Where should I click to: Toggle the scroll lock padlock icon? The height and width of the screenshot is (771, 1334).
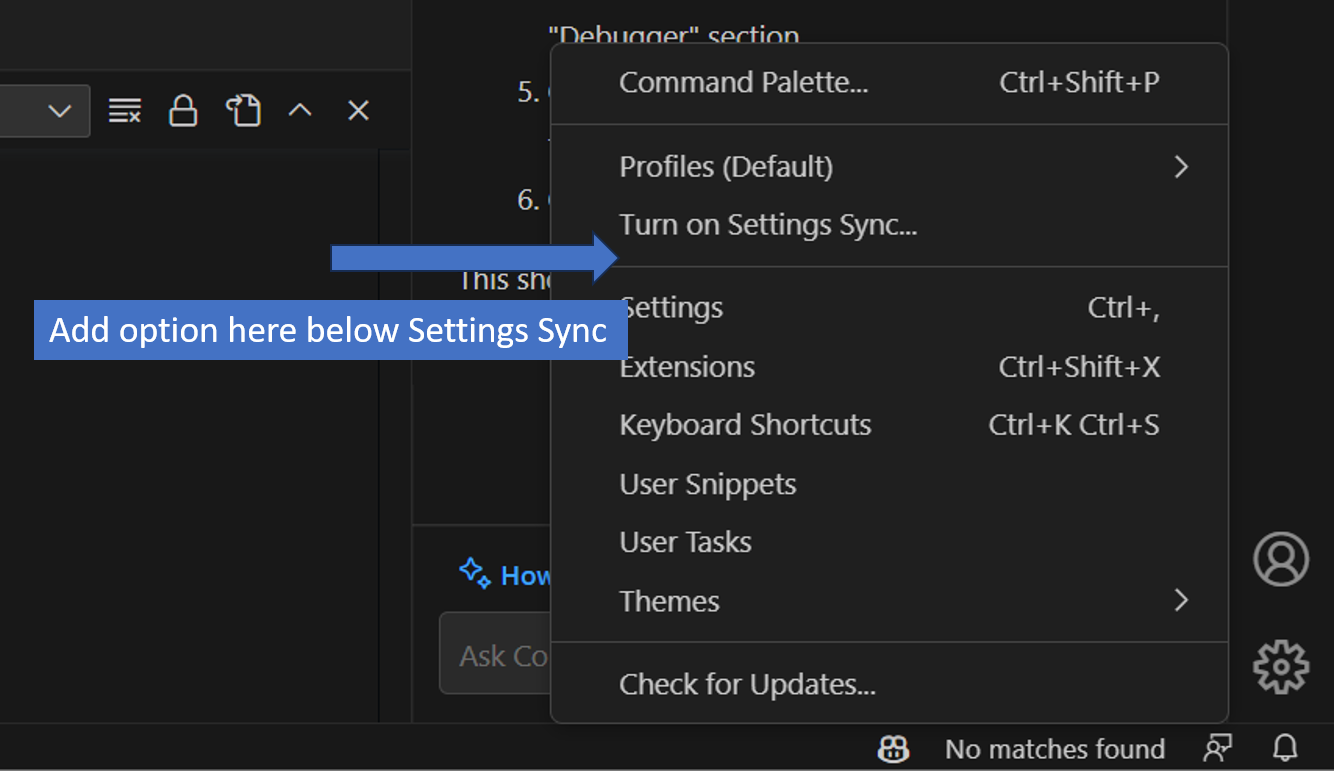click(x=183, y=110)
